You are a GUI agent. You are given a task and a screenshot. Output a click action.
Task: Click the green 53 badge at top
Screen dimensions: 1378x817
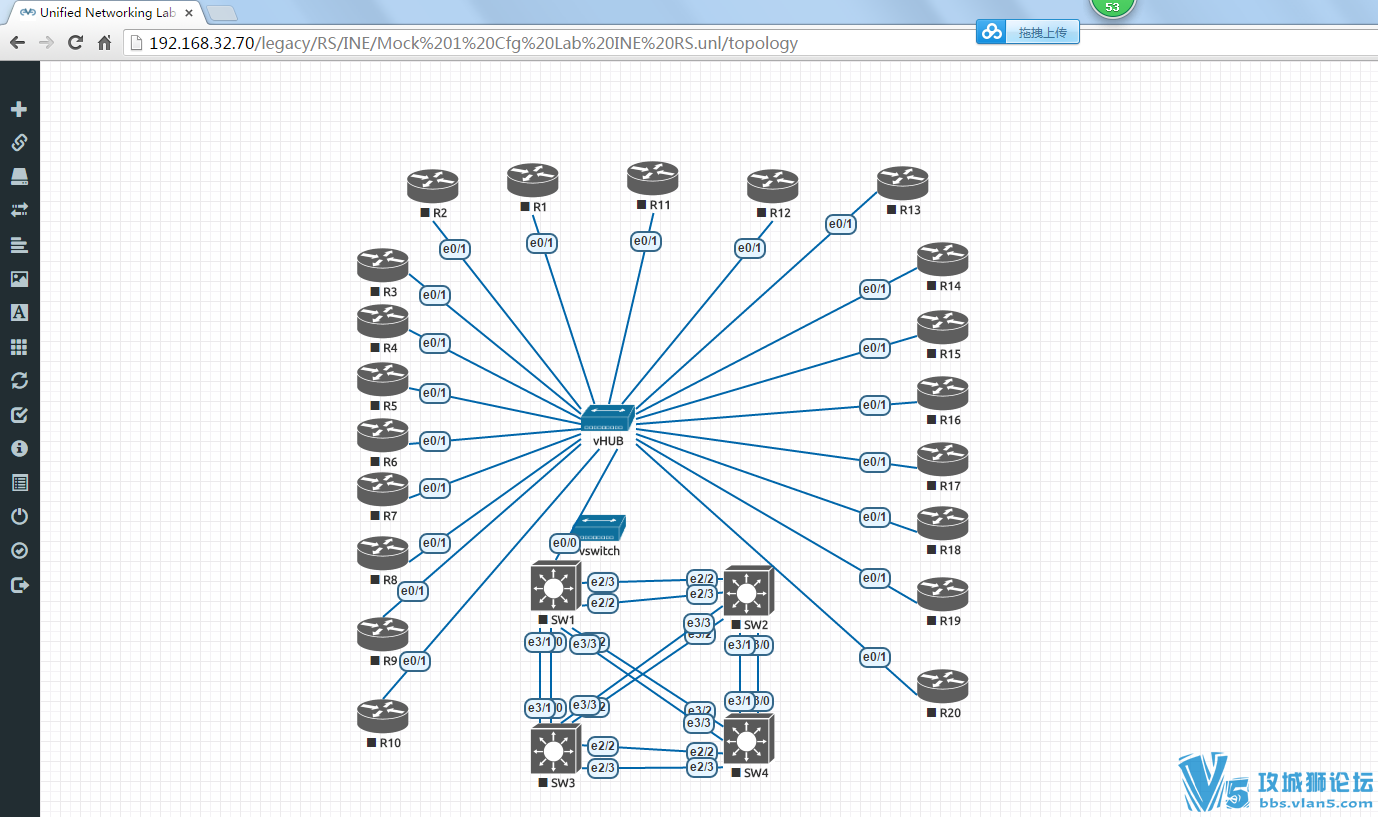pos(1112,7)
